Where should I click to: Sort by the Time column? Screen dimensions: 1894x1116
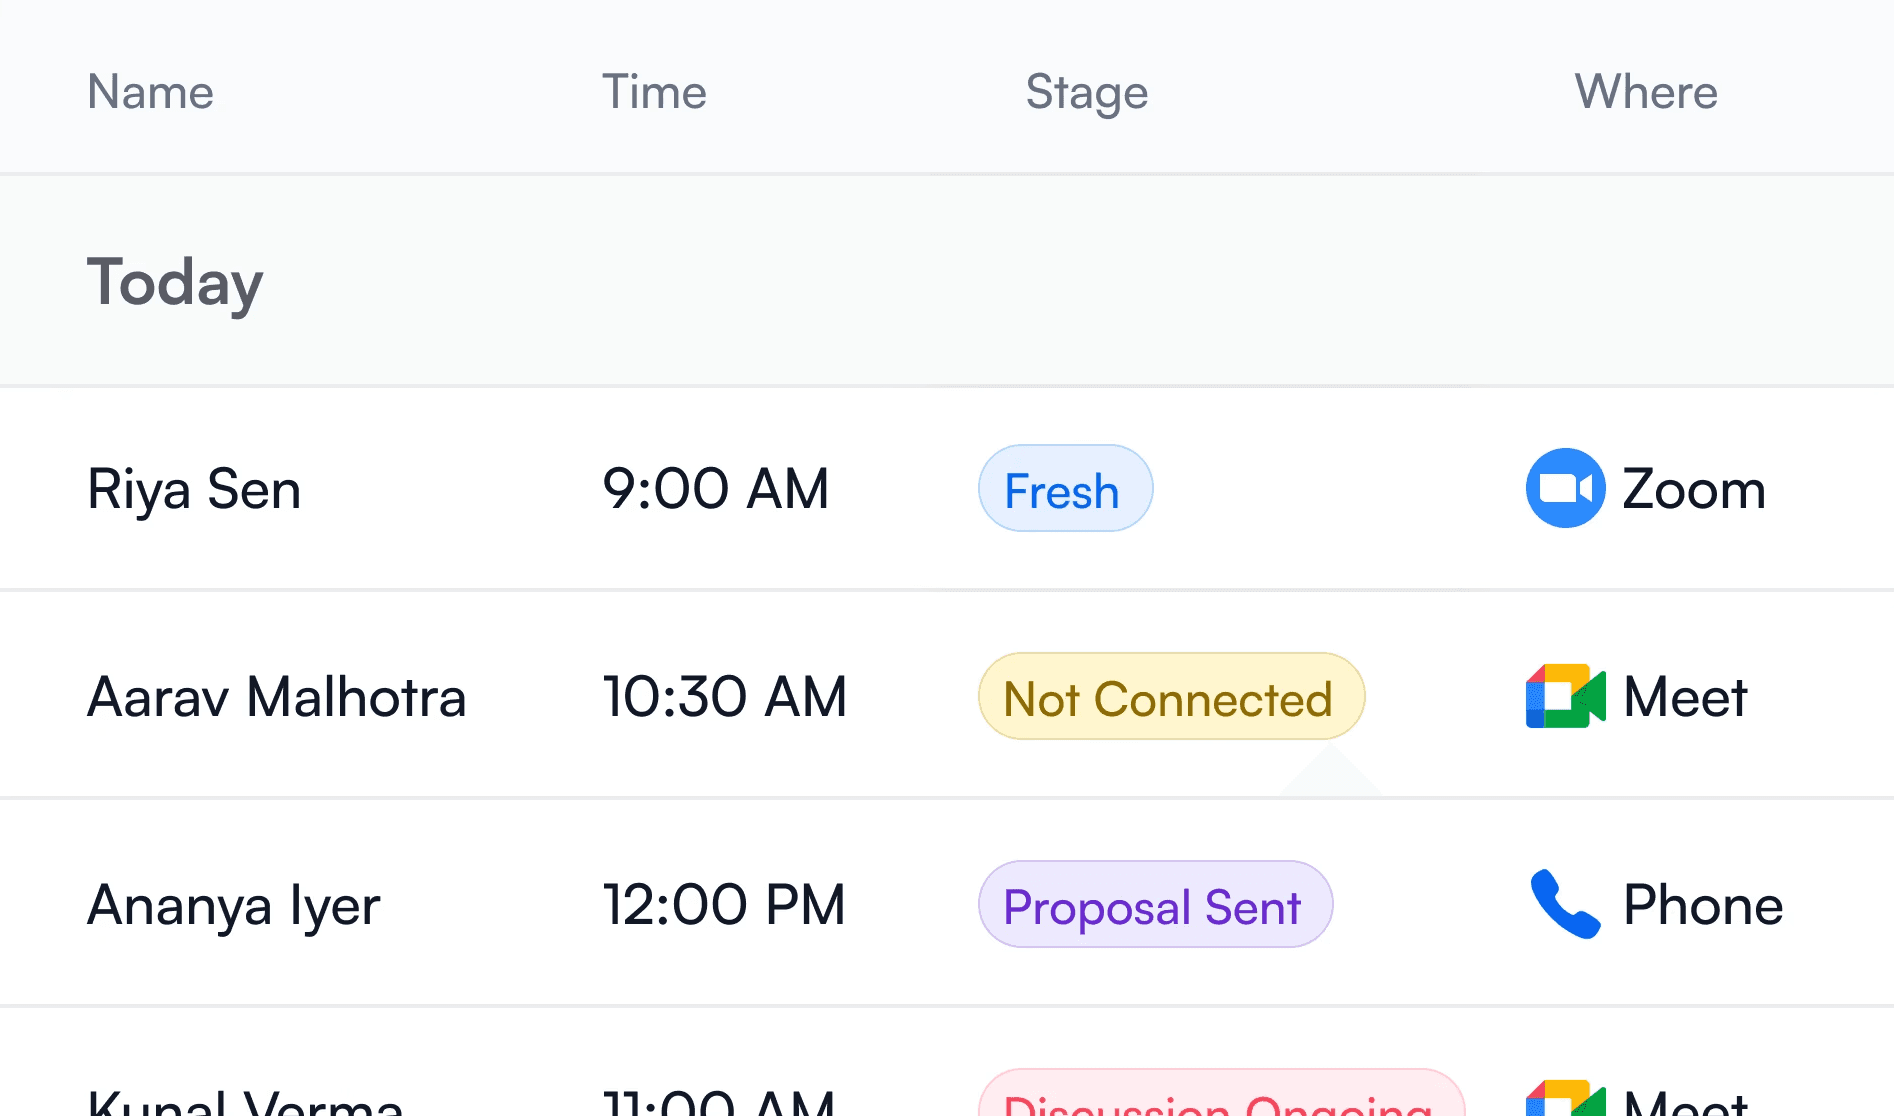(654, 91)
